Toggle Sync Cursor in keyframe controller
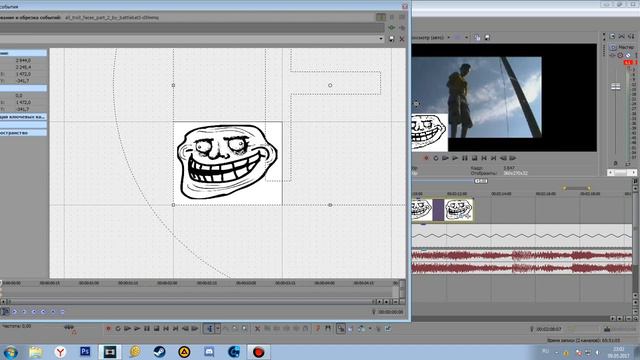The width and height of the screenshot is (640, 360). click(5, 311)
